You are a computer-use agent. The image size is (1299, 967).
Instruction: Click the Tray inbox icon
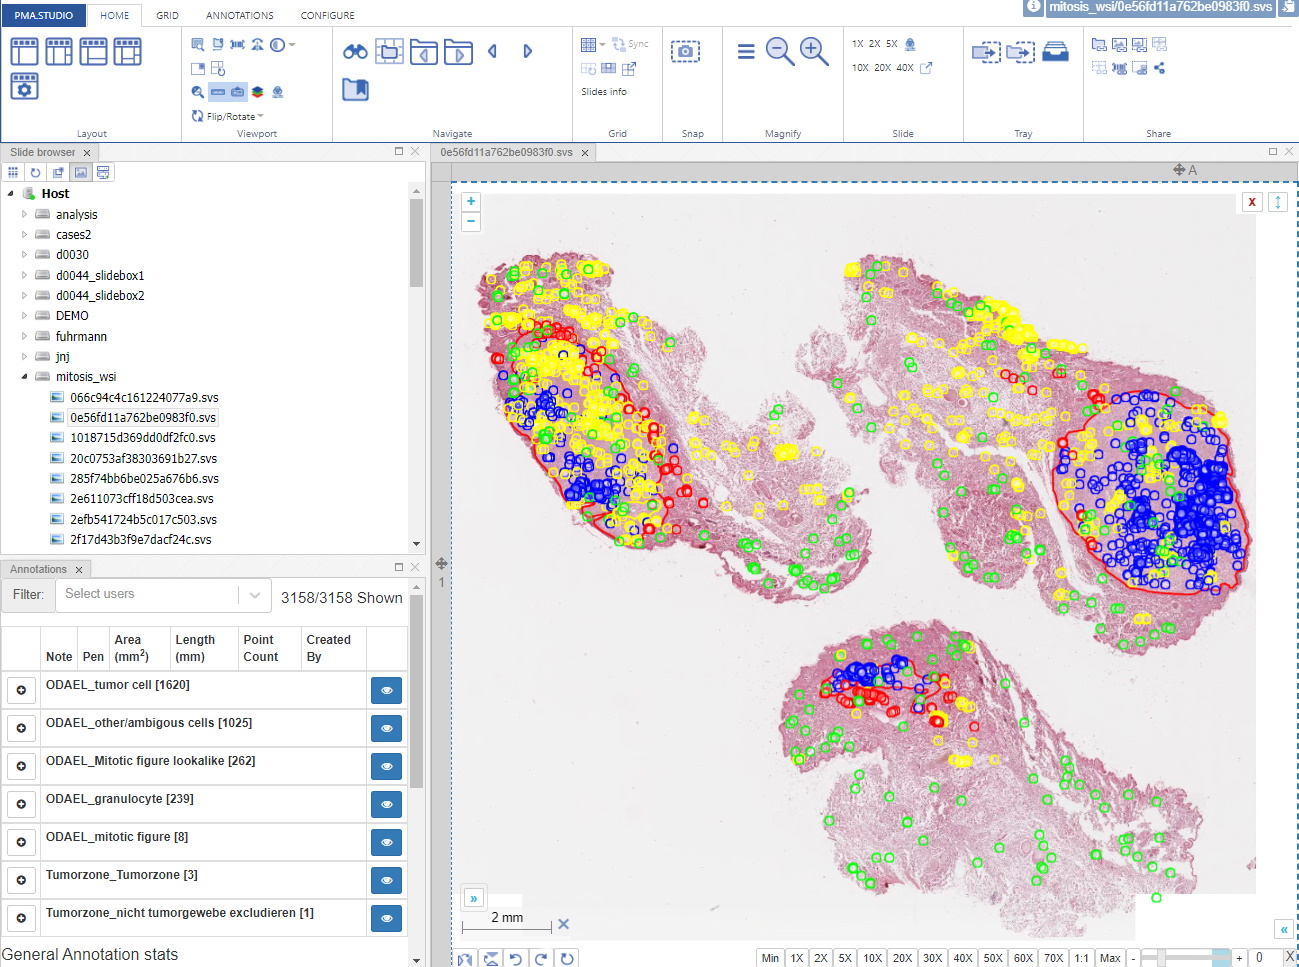[1055, 52]
